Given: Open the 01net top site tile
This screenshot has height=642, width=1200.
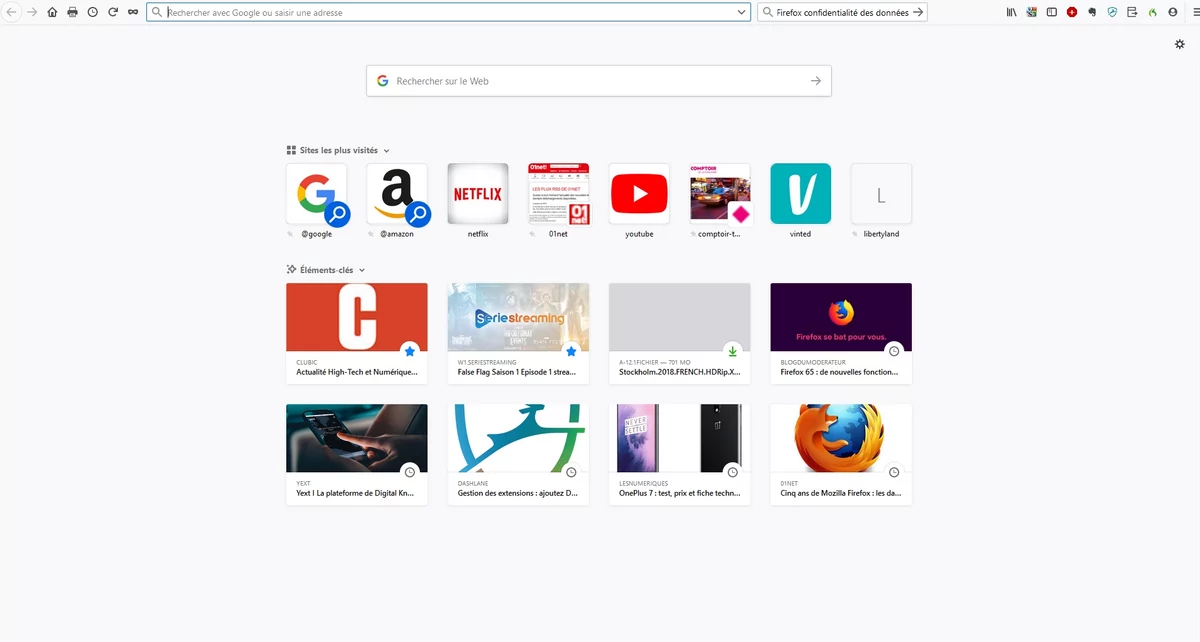Looking at the screenshot, I should click(x=558, y=194).
